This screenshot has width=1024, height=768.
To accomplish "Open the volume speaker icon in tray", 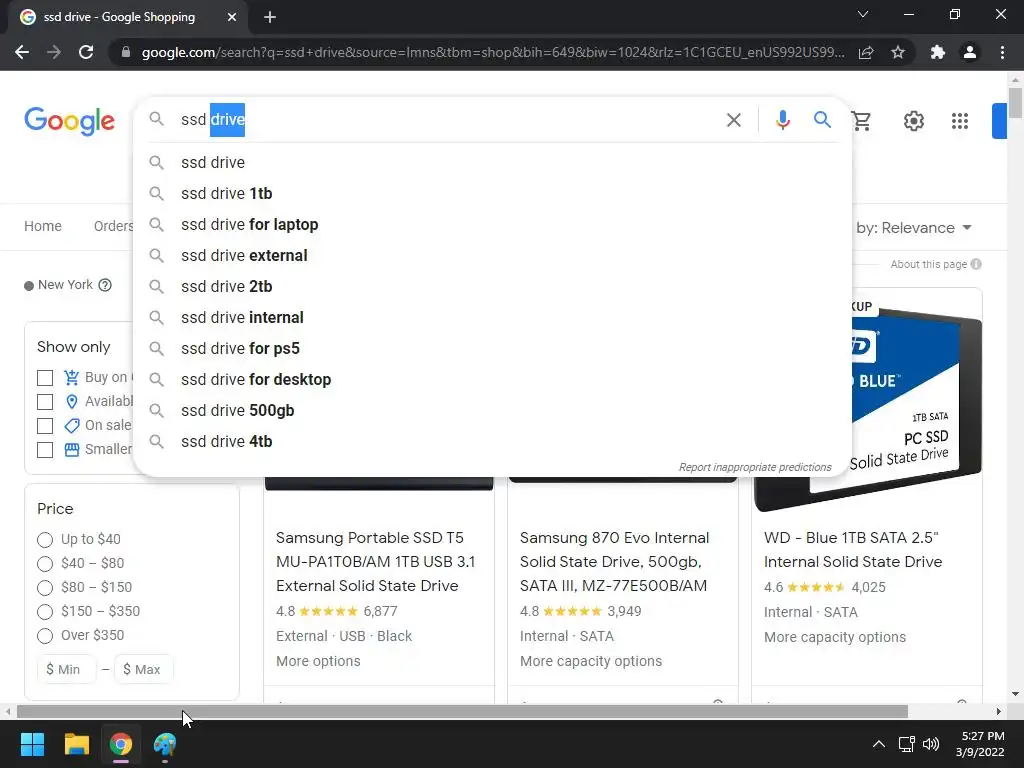I will pyautogui.click(x=931, y=744).
